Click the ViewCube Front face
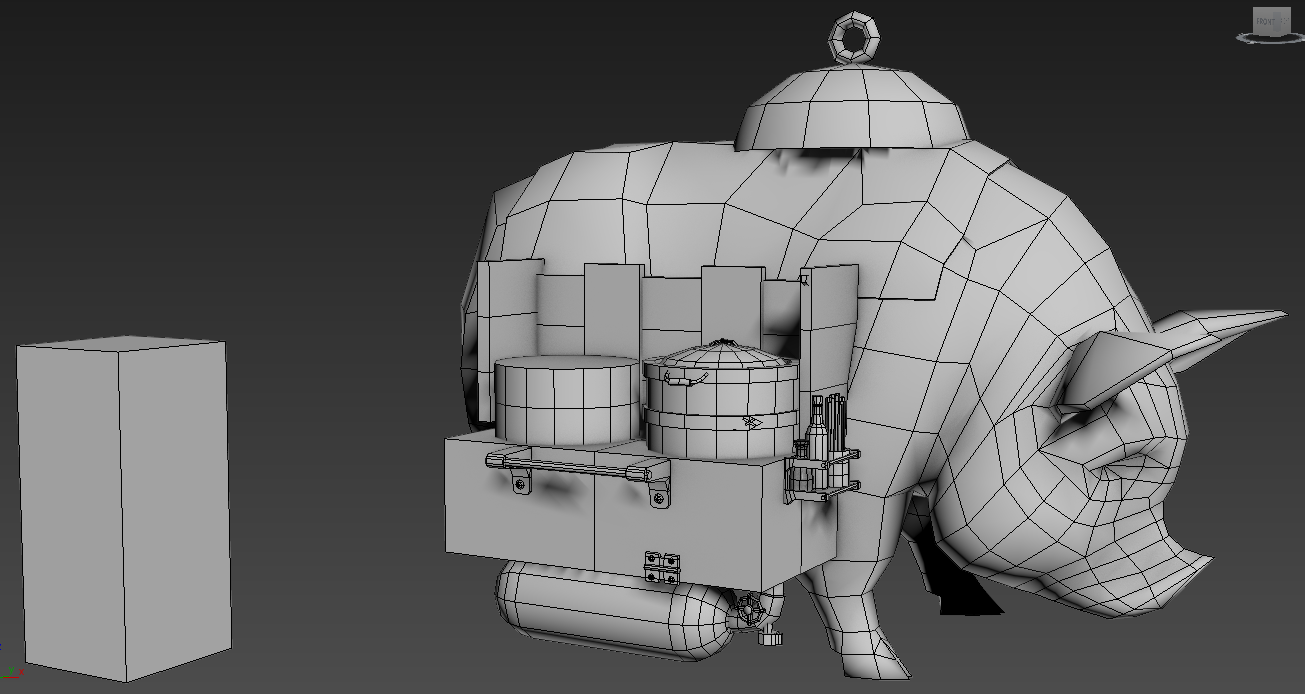Viewport: 1305px width, 694px height. (x=1266, y=21)
